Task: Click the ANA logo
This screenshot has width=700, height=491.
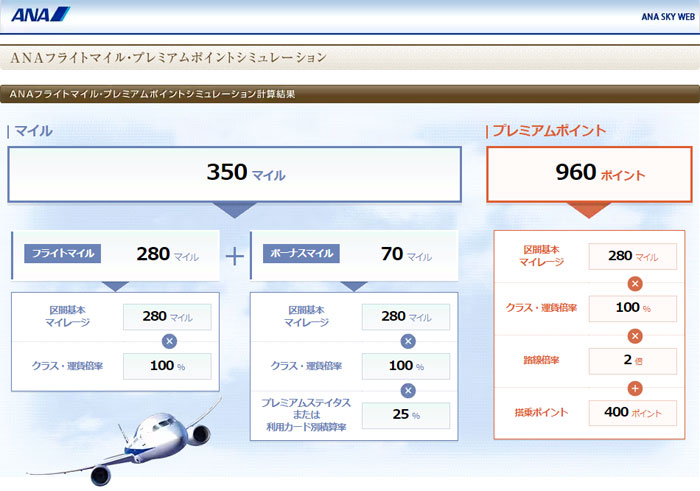Action: [x=41, y=14]
